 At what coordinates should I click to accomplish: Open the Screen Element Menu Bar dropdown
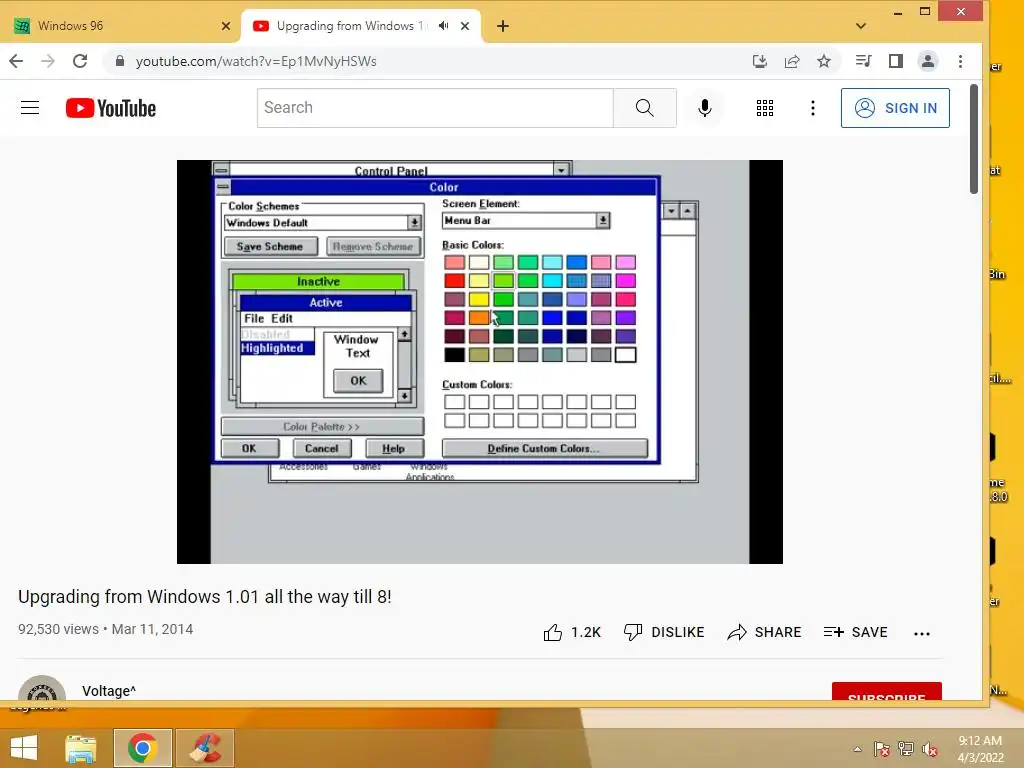[x=603, y=221]
